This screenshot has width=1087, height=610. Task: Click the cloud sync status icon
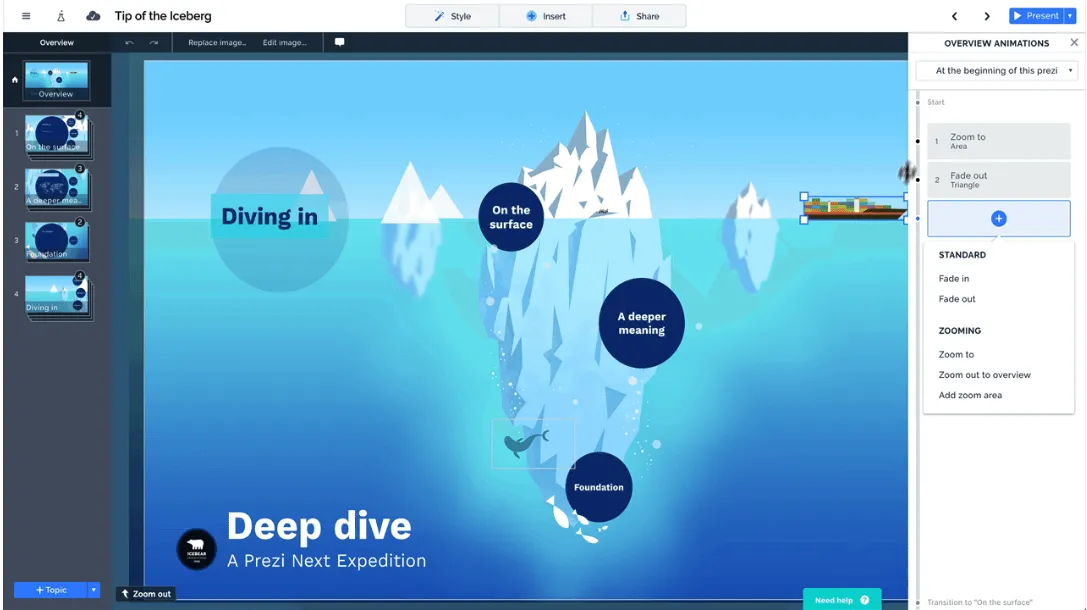93,16
